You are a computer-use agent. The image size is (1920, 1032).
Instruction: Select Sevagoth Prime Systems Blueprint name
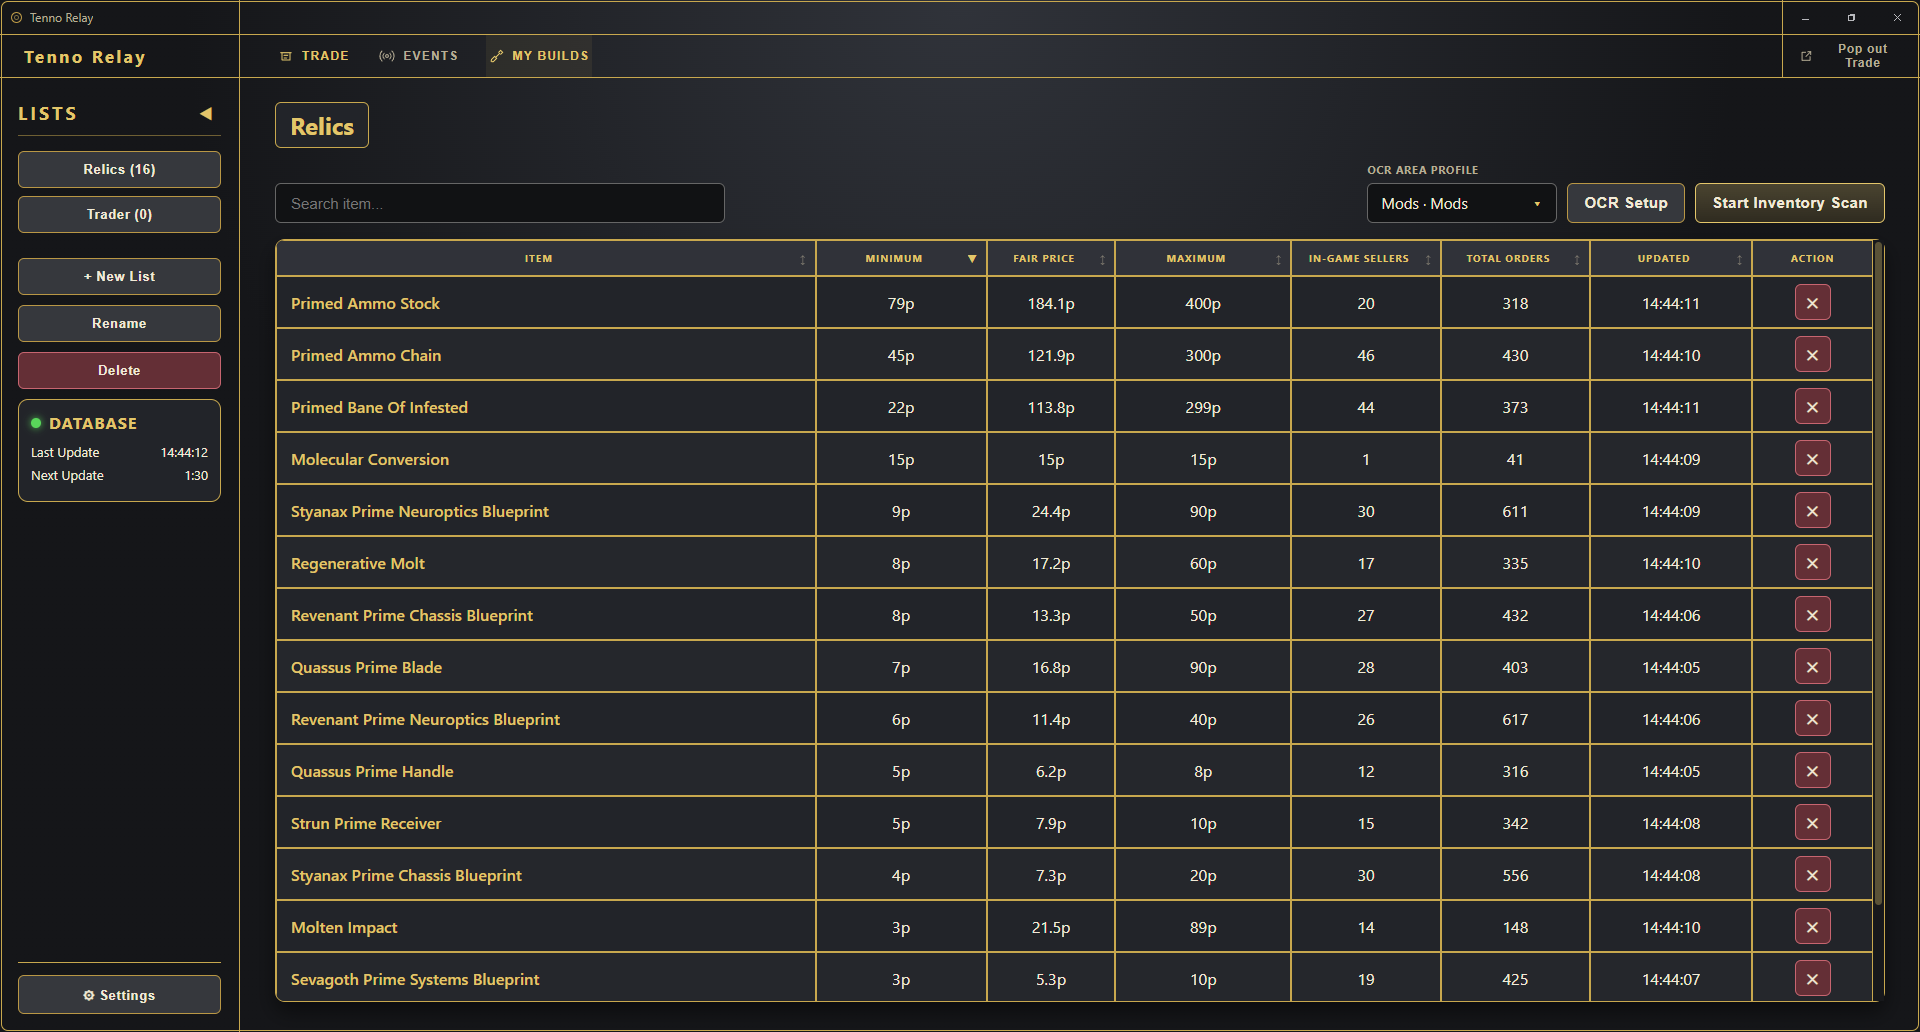[x=415, y=979]
